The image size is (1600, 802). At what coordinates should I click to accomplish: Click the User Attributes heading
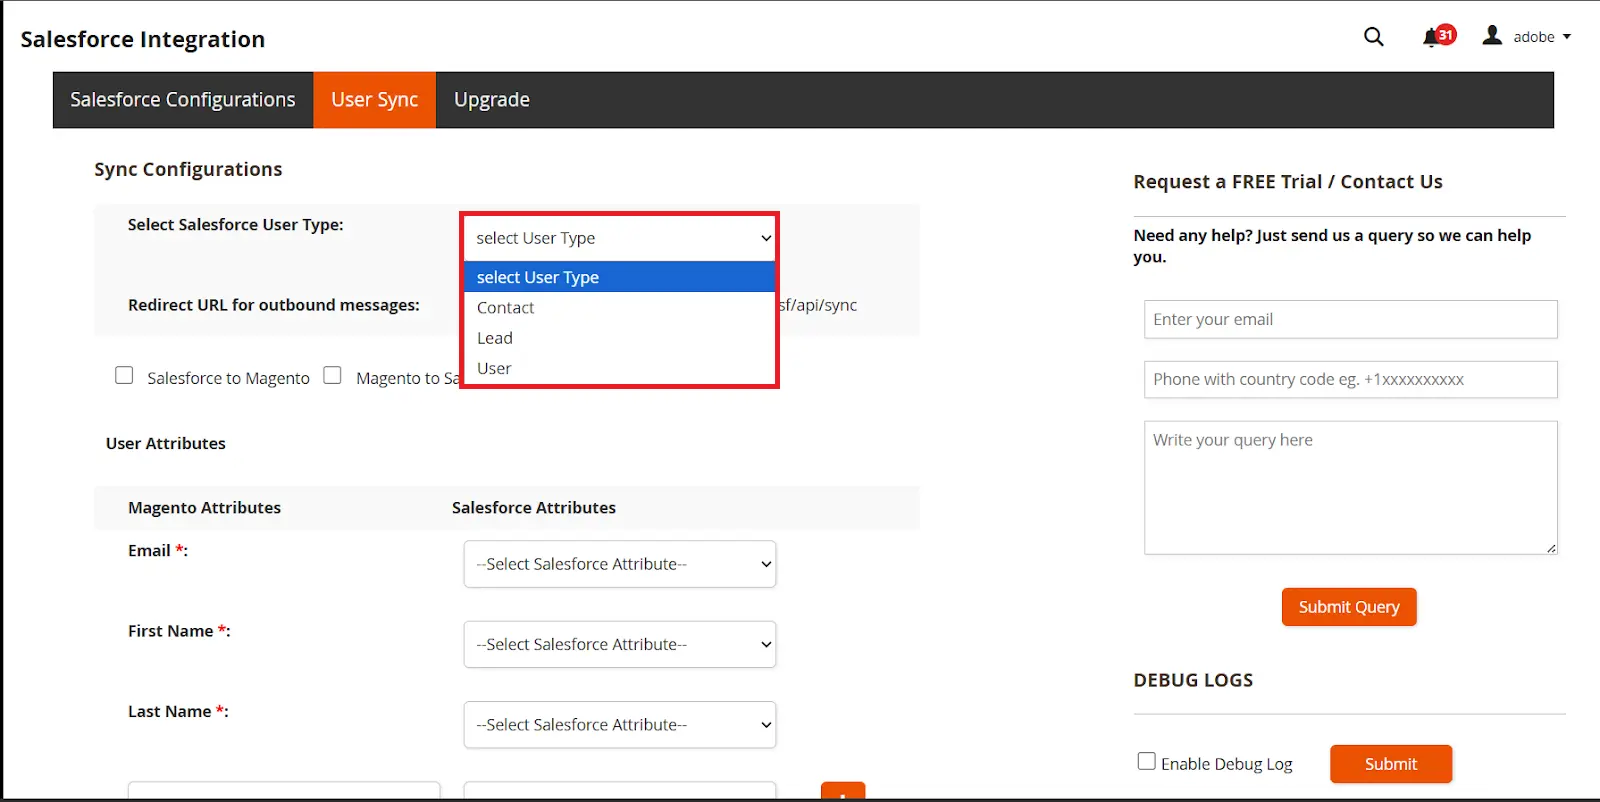pyautogui.click(x=166, y=443)
